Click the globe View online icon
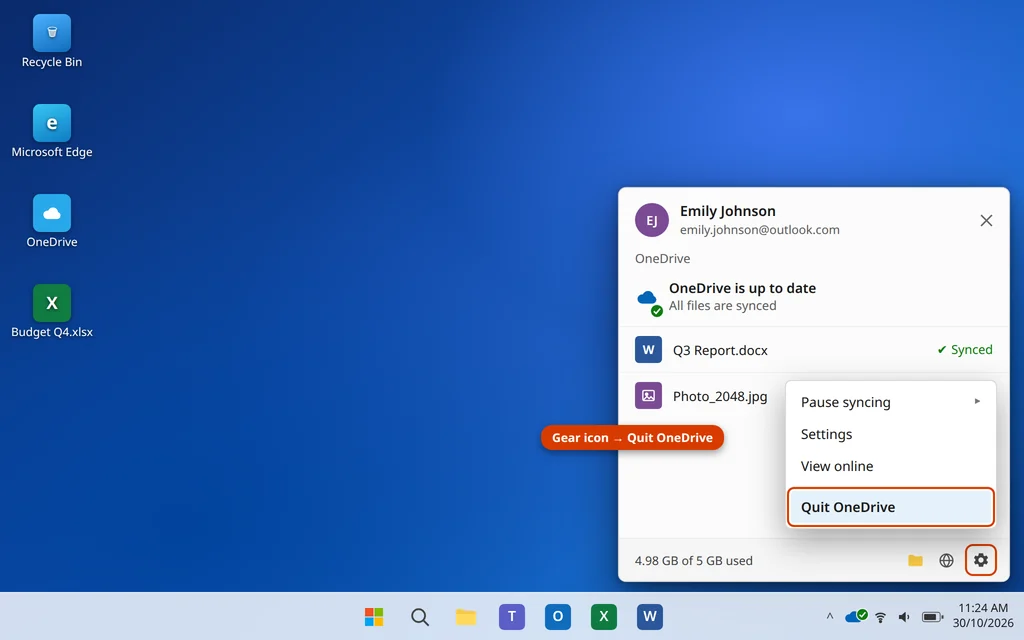The image size is (1024, 640). 946,560
